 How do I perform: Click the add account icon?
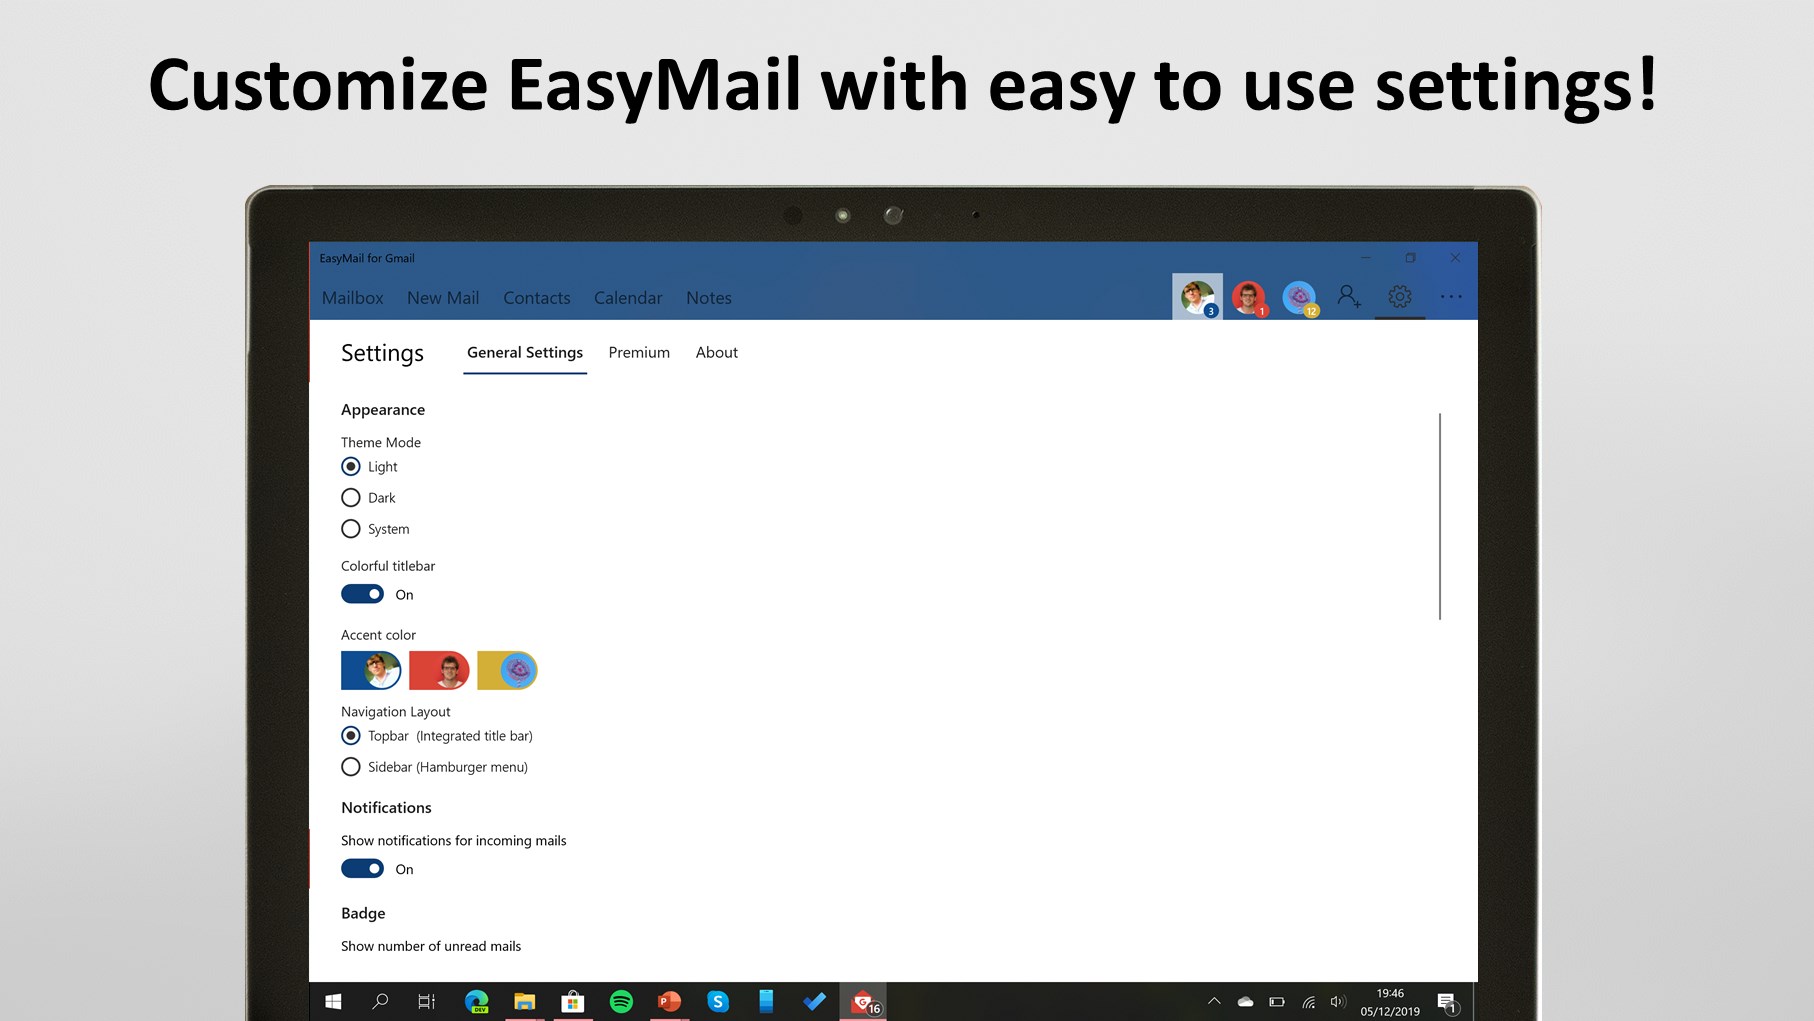(x=1349, y=297)
